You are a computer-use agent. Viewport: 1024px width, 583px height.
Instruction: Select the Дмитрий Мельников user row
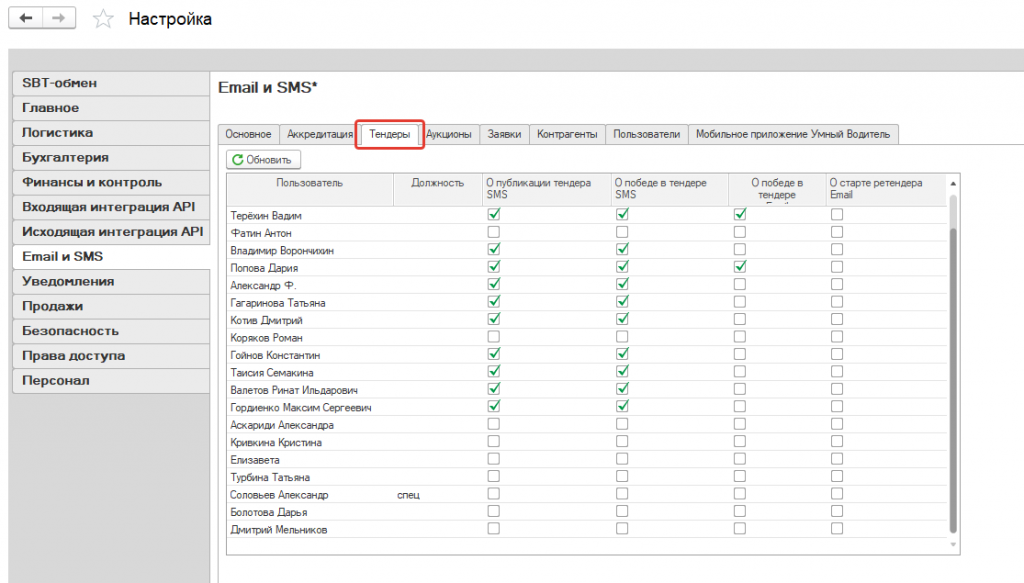pyautogui.click(x=587, y=529)
